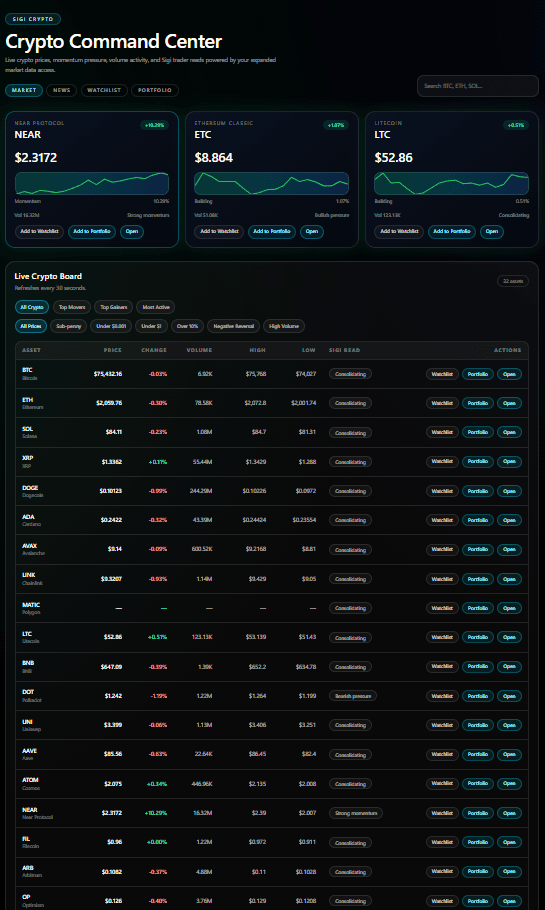Screen dimensions: 545x910
Task: Add SOL row to Portfolio
Action: coord(478,432)
